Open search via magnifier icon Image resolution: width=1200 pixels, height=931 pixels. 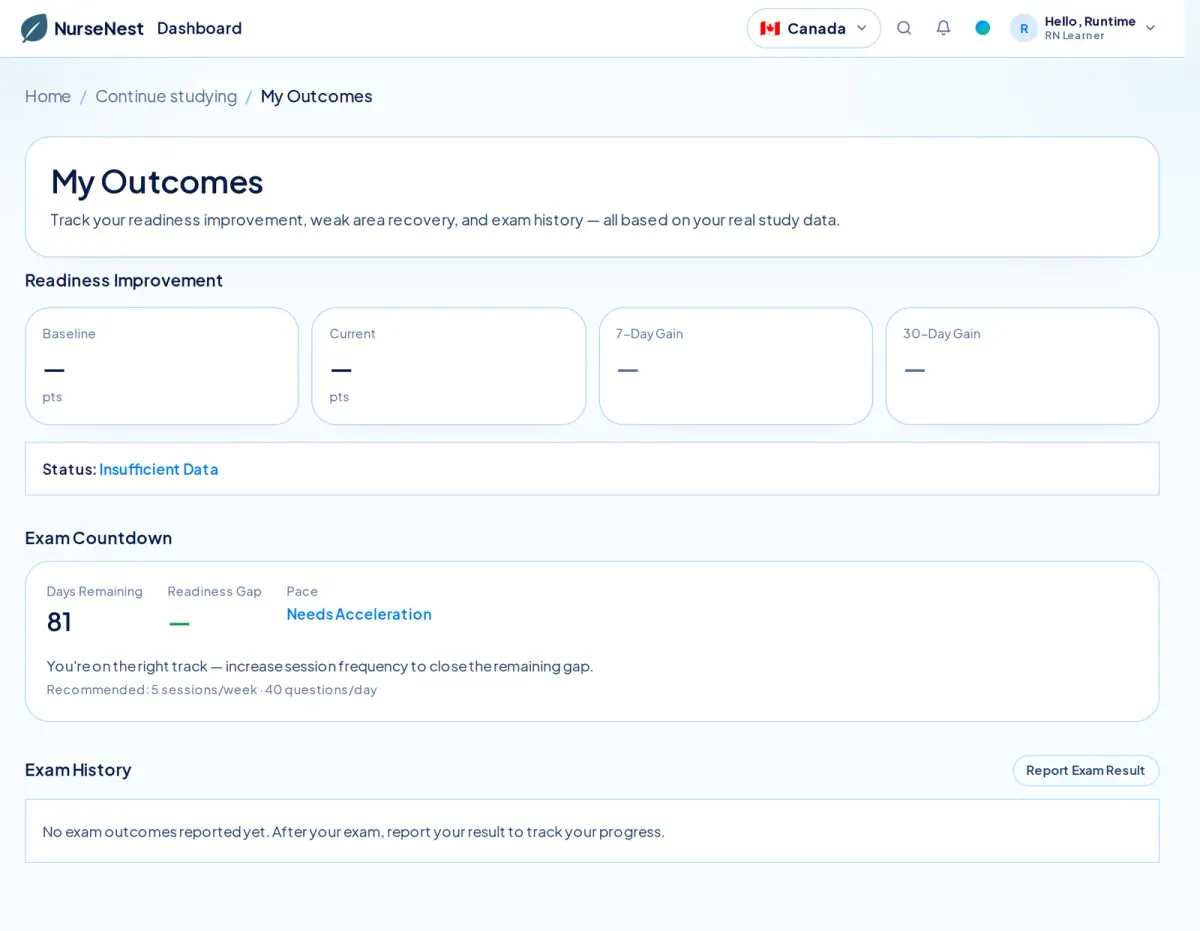click(904, 28)
